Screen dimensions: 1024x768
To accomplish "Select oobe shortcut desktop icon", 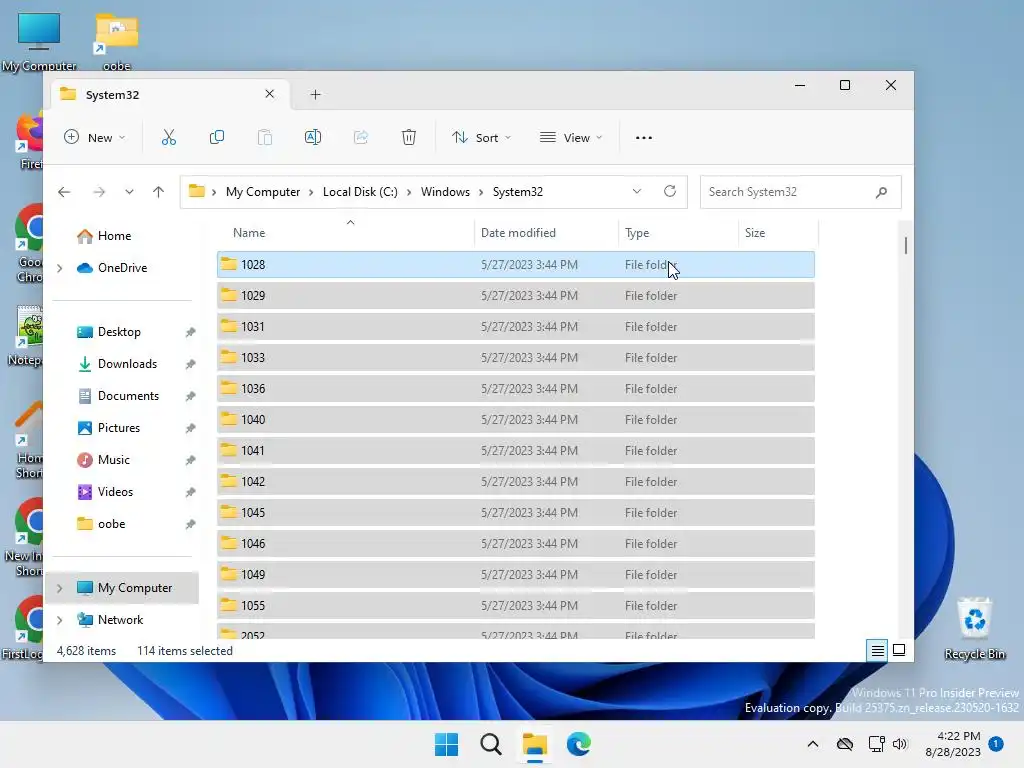I will pos(117,40).
